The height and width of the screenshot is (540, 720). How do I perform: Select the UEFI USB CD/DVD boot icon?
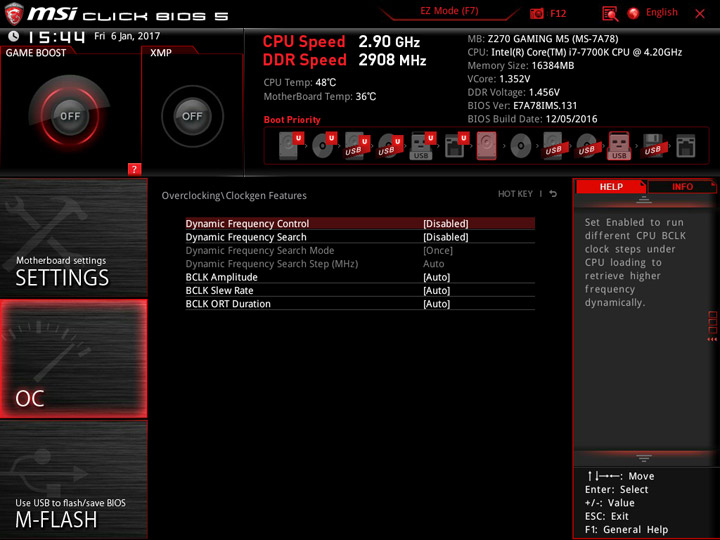pos(390,146)
